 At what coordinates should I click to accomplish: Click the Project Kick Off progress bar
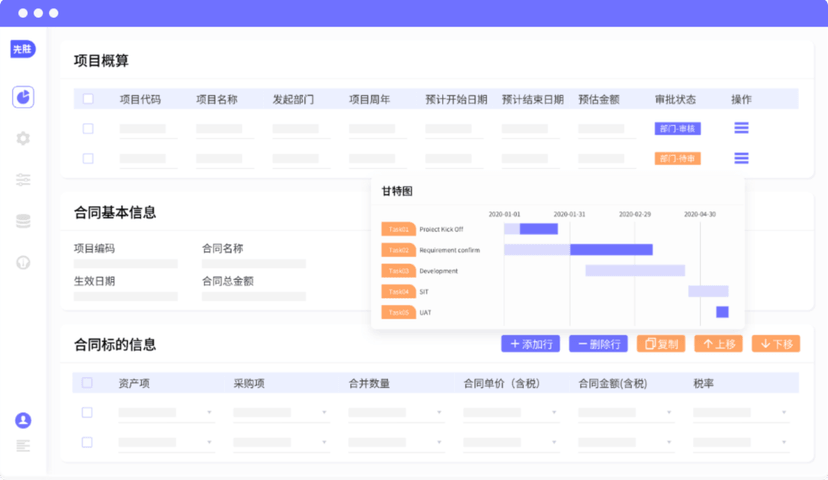pyautogui.click(x=531, y=229)
